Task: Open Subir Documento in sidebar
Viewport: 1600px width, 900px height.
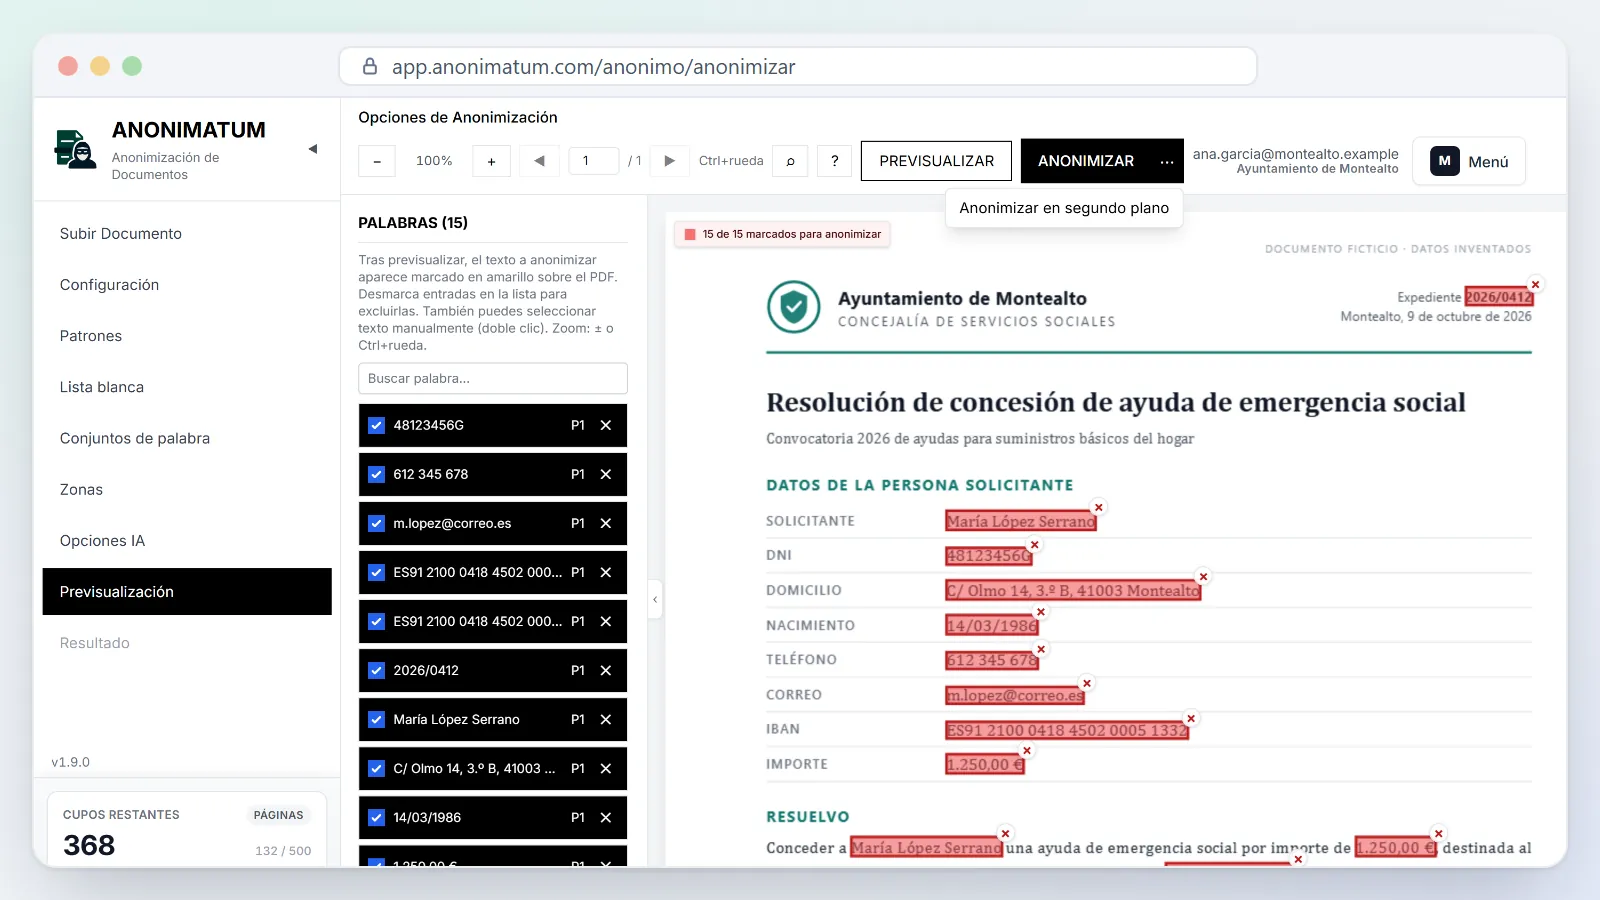Action: (x=187, y=234)
